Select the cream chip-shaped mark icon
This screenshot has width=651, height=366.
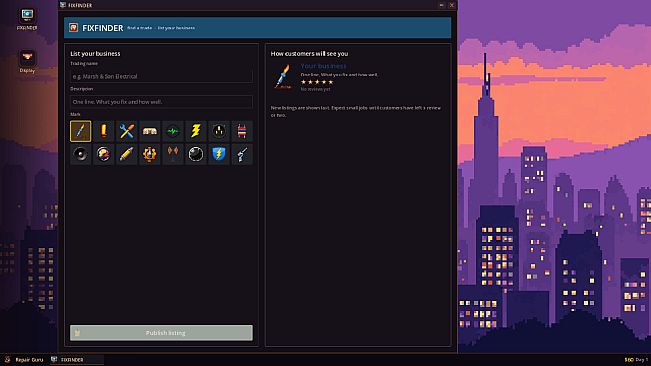coord(150,131)
